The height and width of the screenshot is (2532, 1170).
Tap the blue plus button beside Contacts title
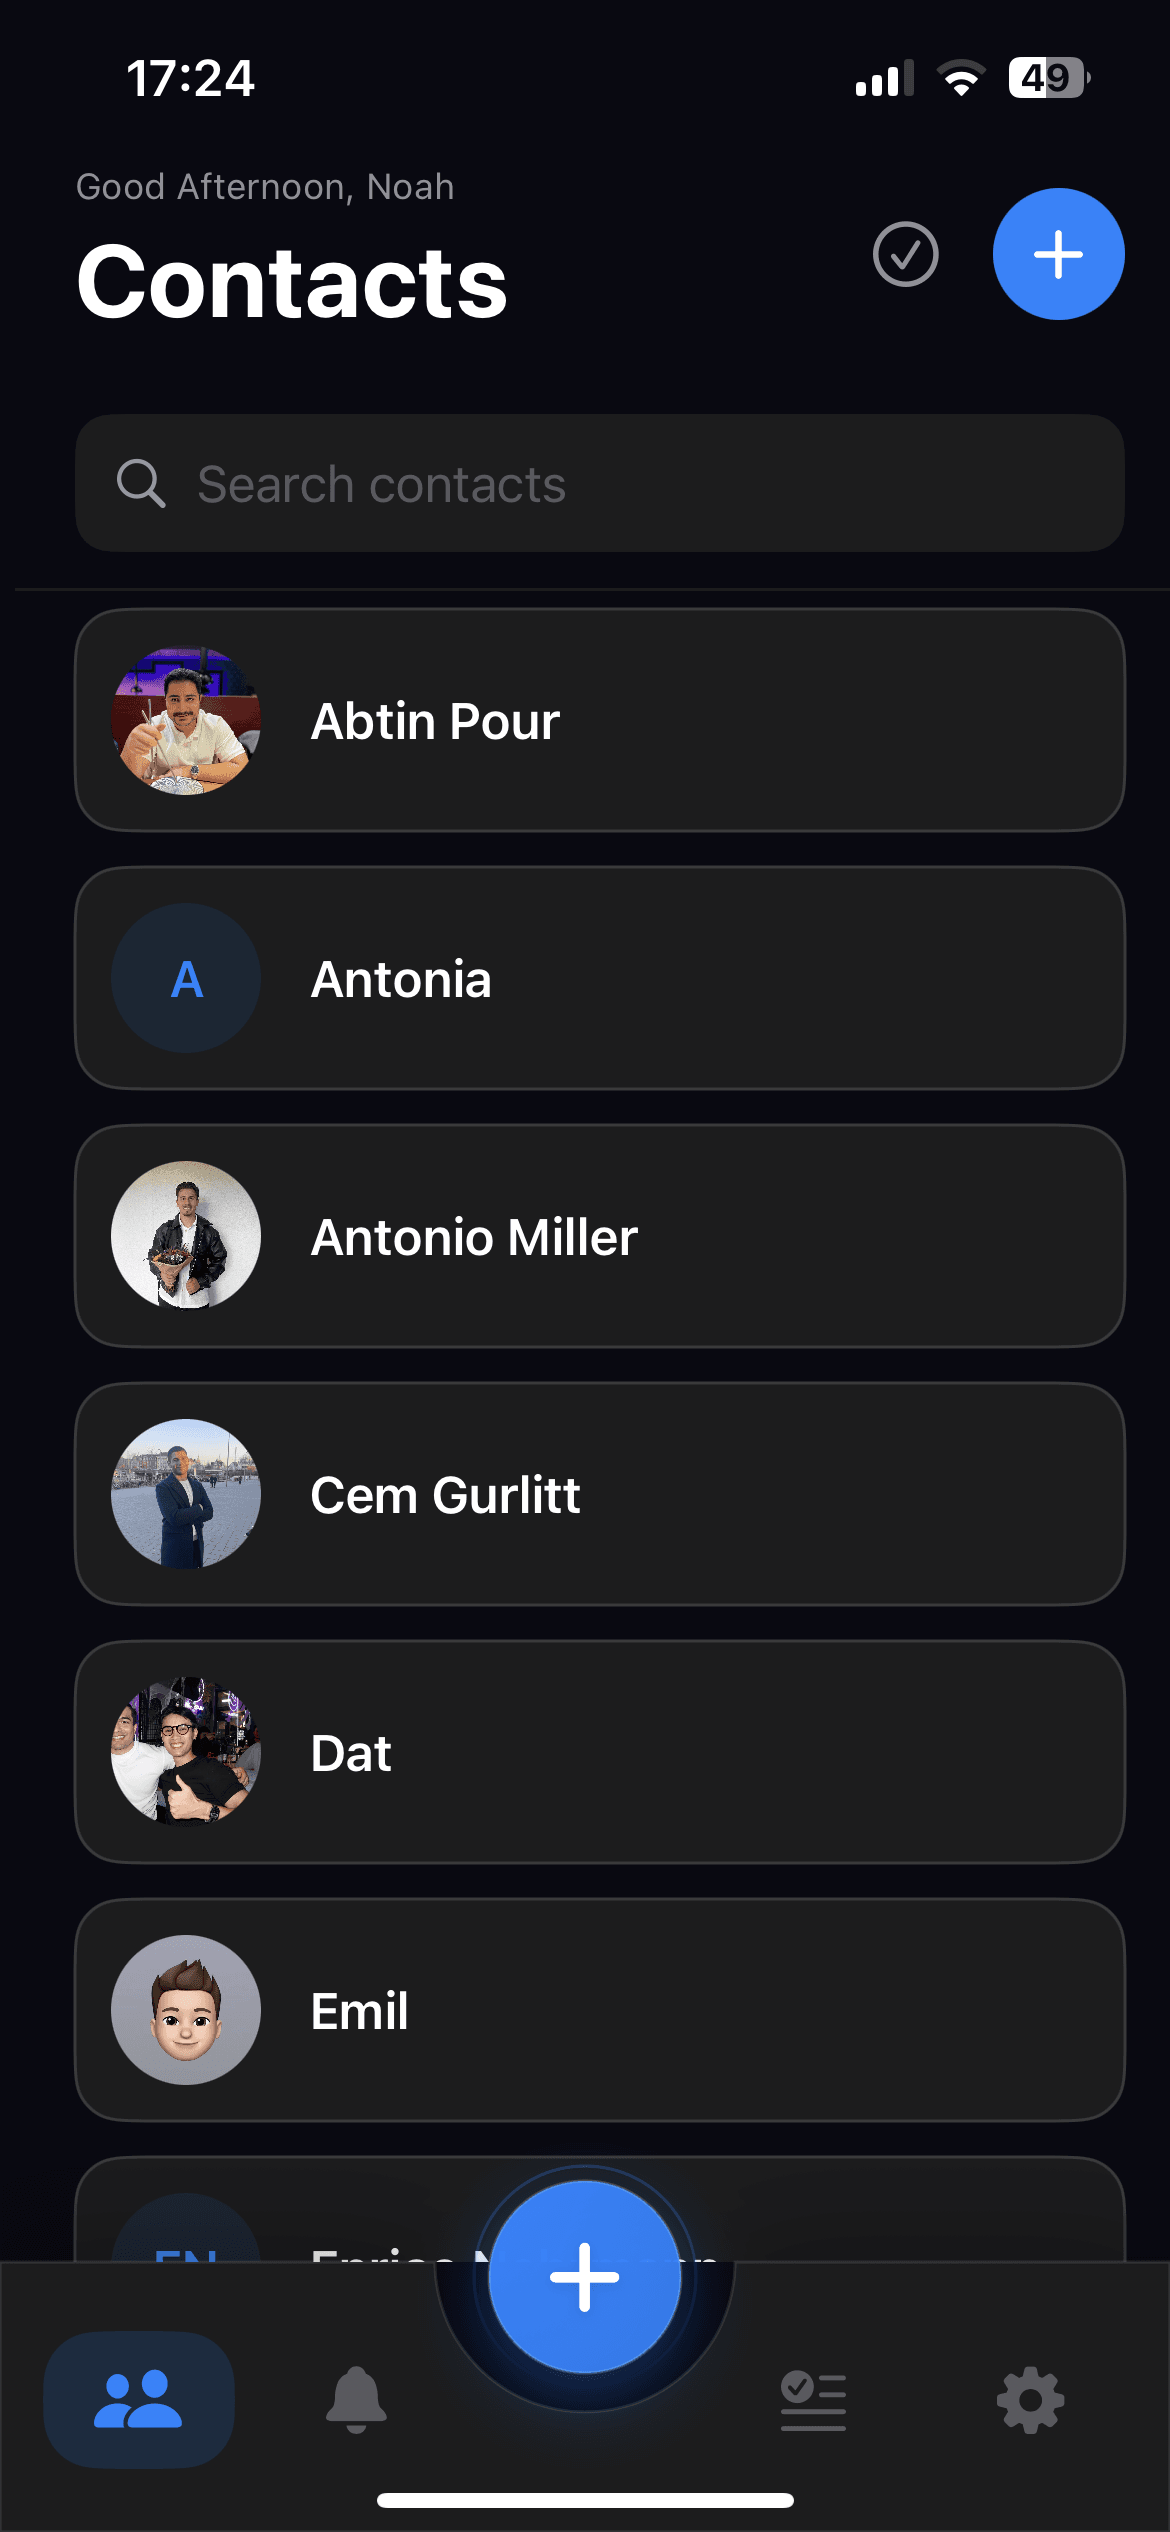1058,254
